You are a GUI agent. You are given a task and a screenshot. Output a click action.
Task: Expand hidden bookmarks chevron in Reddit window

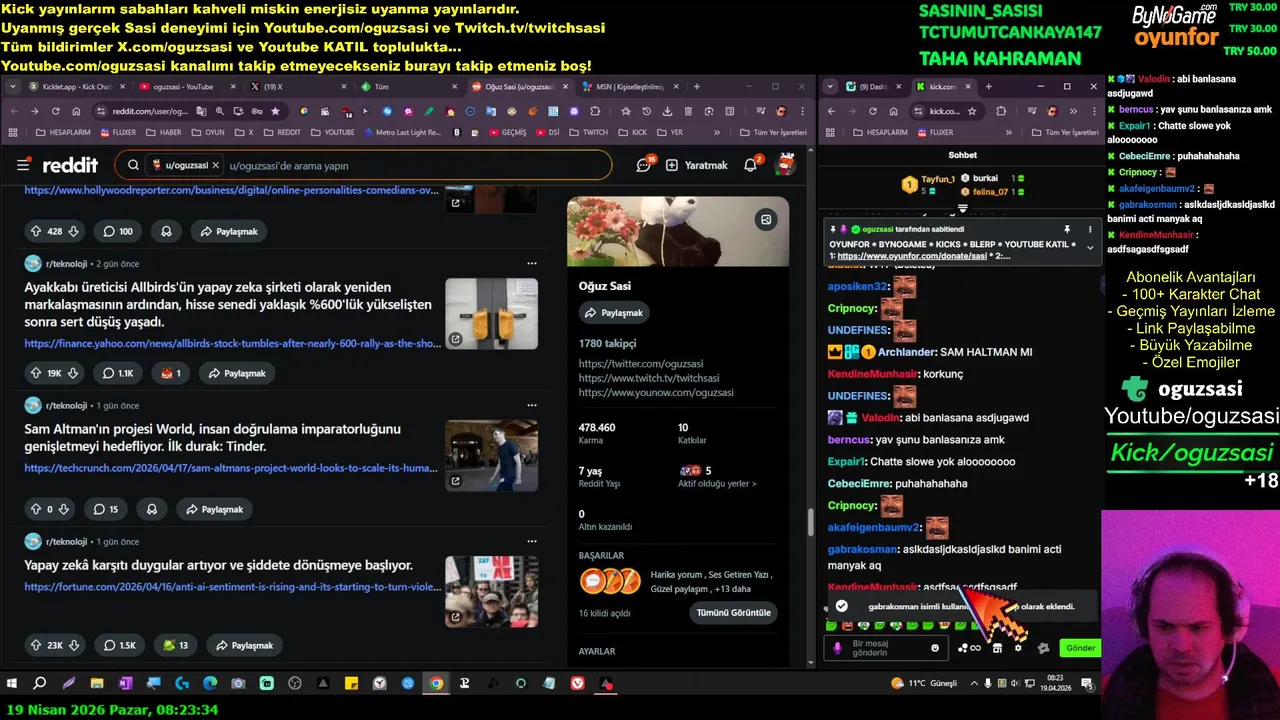(x=716, y=132)
